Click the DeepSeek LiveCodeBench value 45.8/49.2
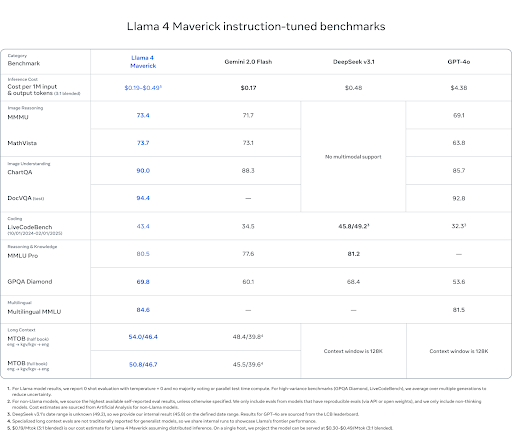Screen dimensions: 512x437 [x=354, y=226]
